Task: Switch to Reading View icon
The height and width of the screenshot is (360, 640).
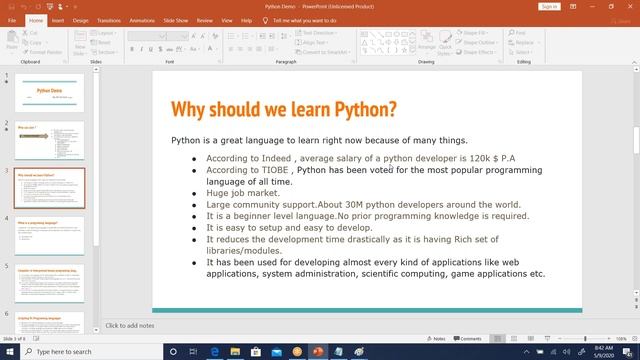Action: click(531, 339)
